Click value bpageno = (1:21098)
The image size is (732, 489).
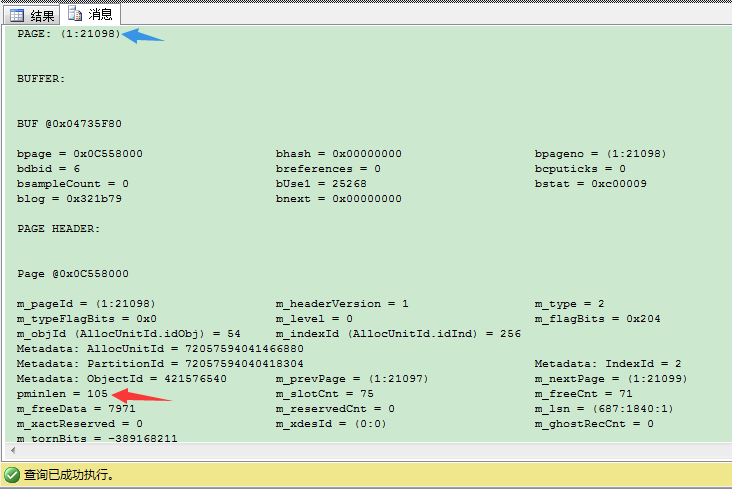click(x=600, y=154)
